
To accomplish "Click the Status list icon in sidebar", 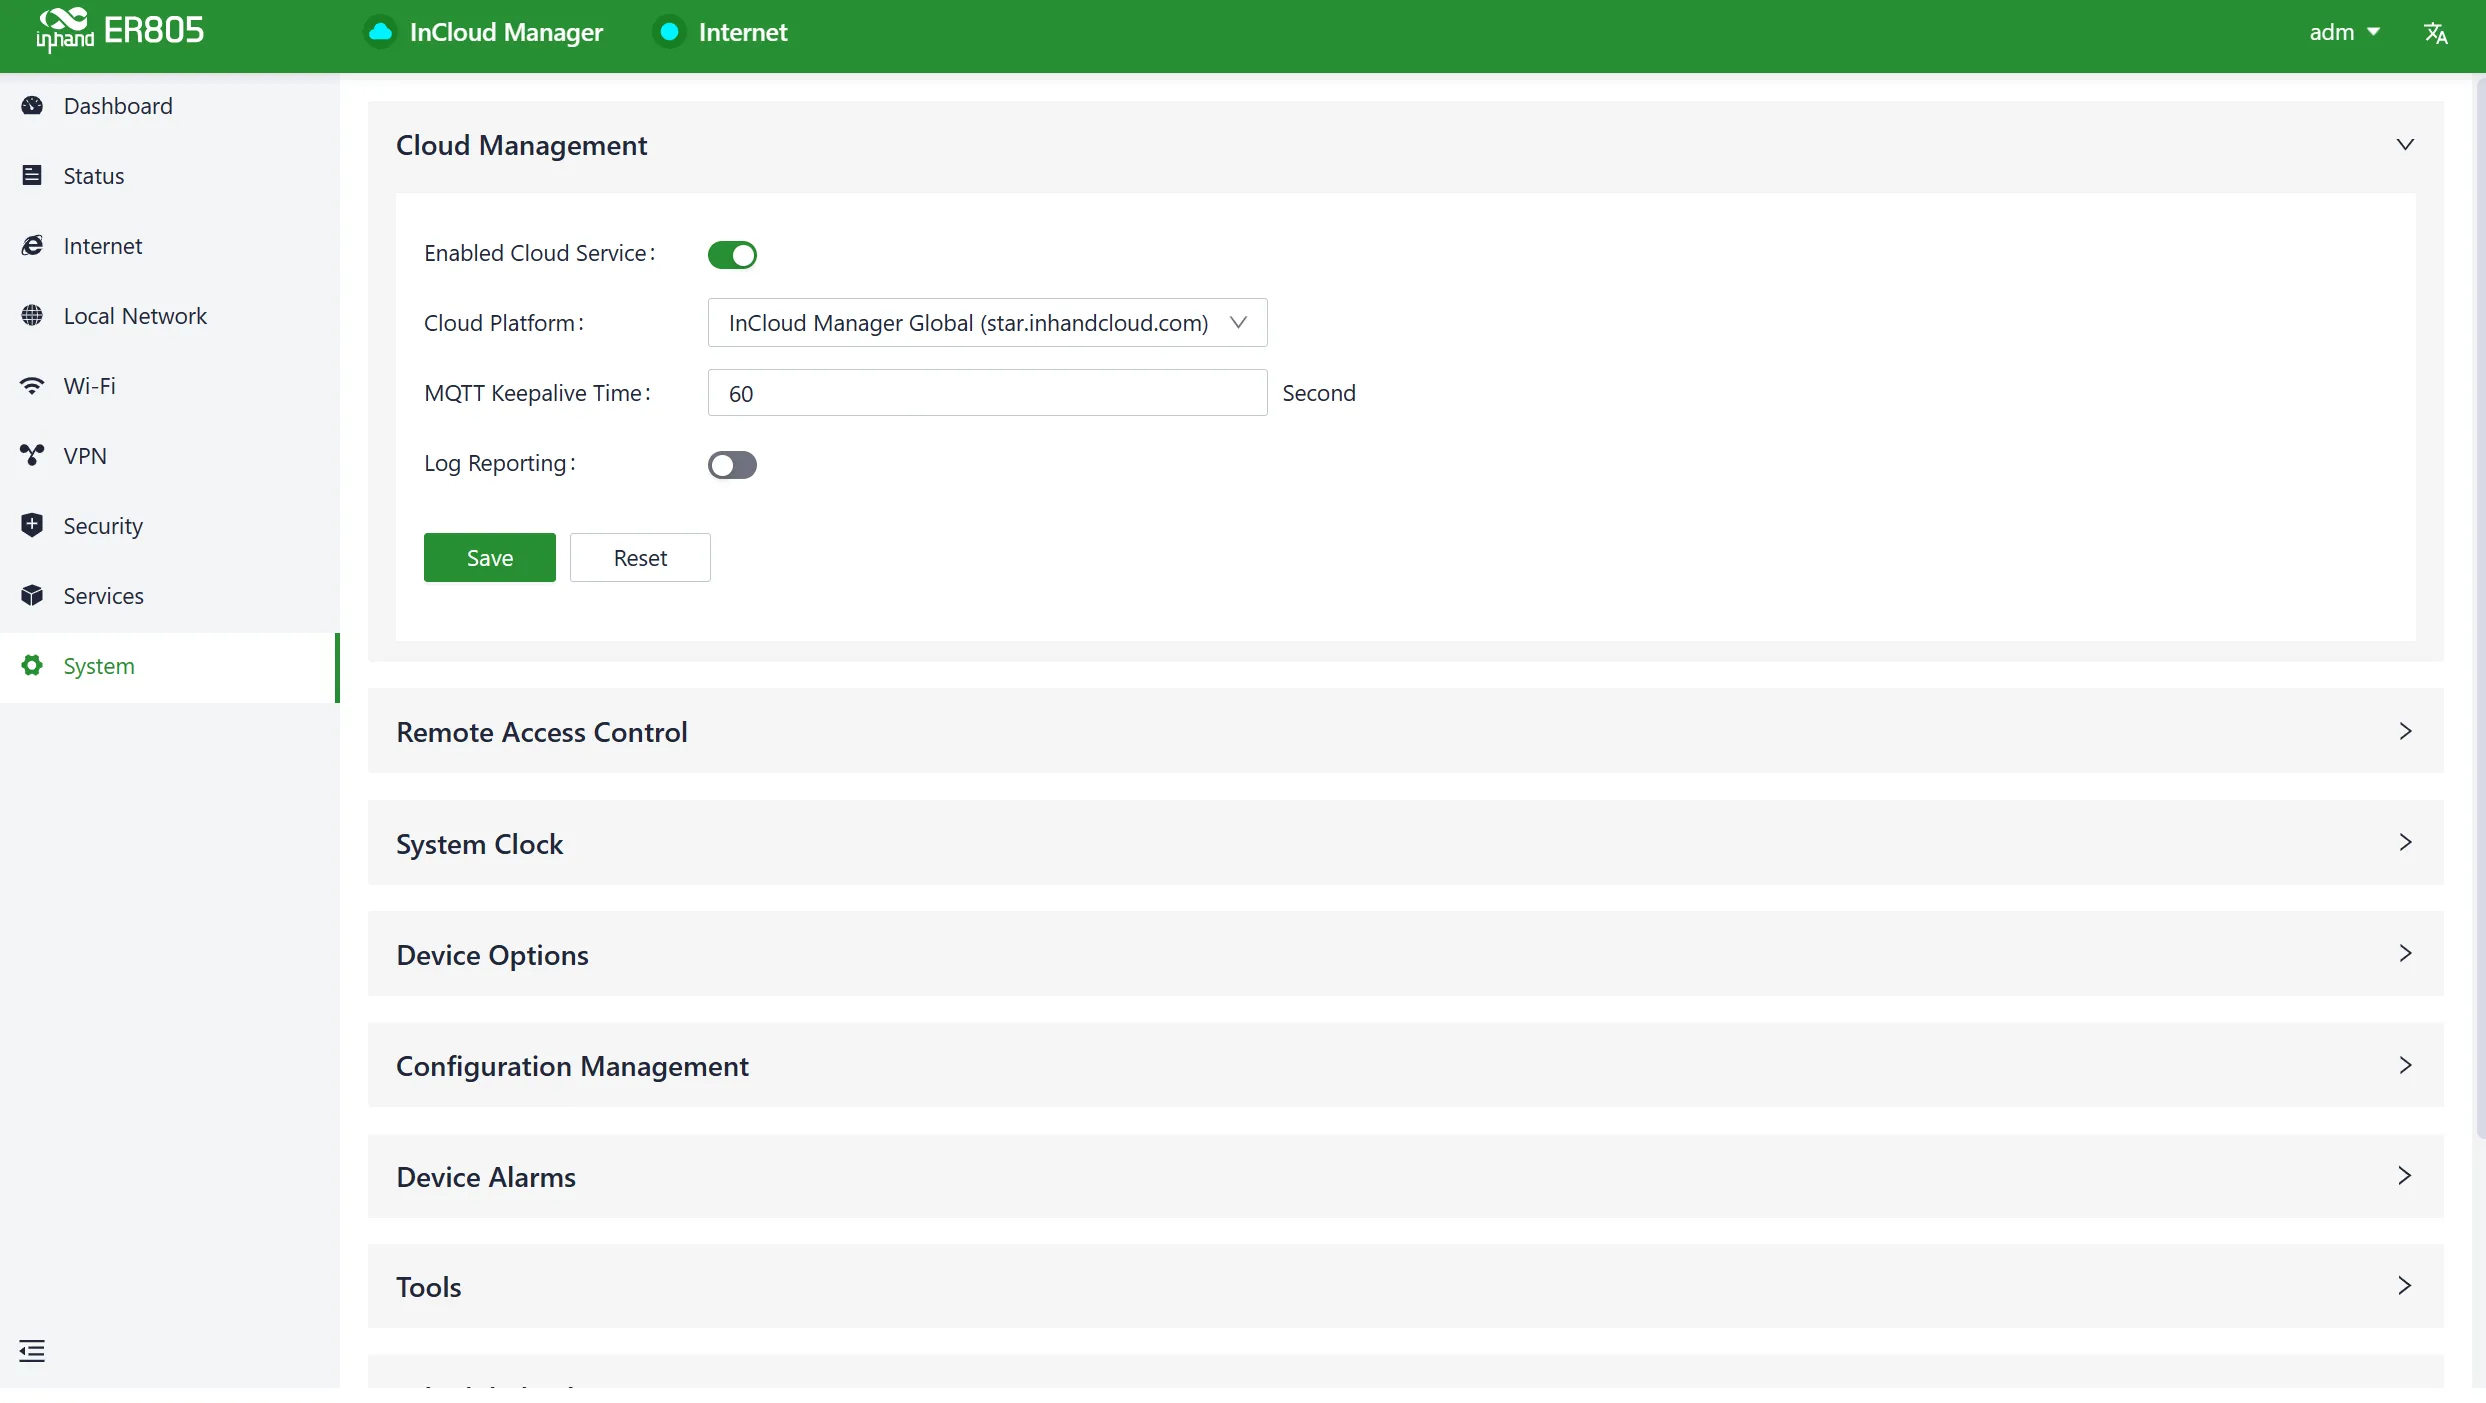I will point(32,176).
